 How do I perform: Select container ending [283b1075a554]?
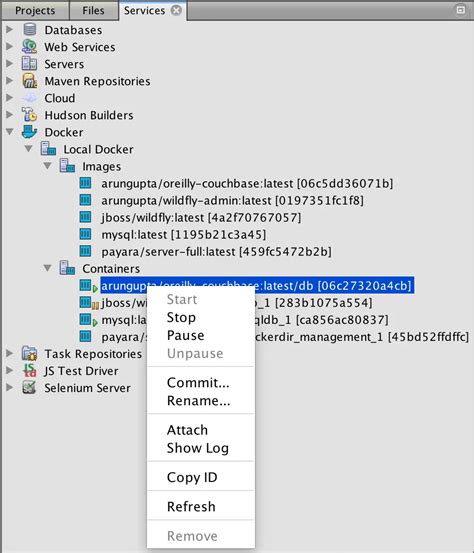(x=313, y=303)
